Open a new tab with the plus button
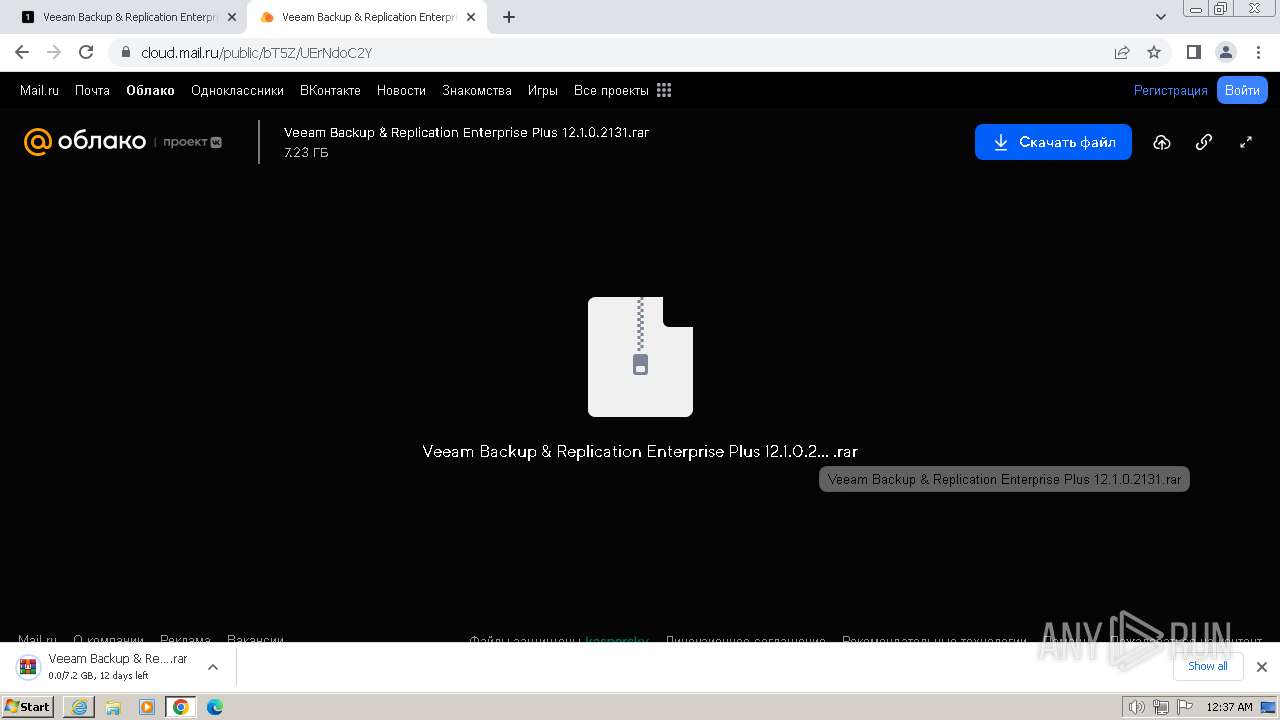The width and height of the screenshot is (1280, 720). click(x=509, y=17)
